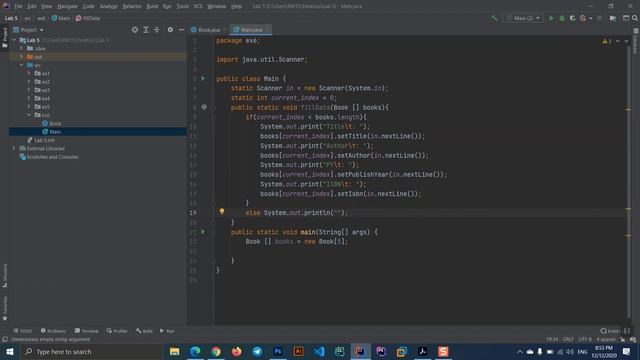Select Book class in project tree

55,123
